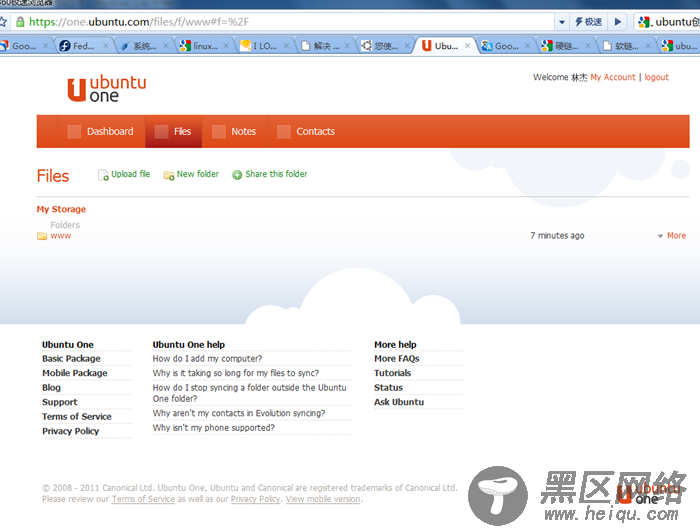This screenshot has height=531, width=700.
Task: Close the I LO... tab
Action: [x=286, y=46]
